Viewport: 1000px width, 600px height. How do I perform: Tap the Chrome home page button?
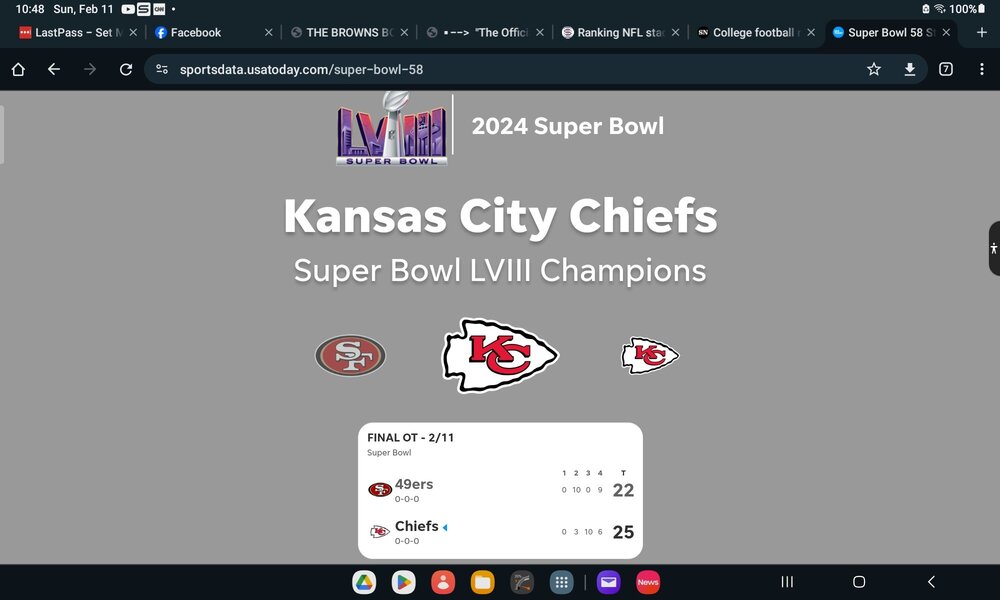pyautogui.click(x=18, y=70)
